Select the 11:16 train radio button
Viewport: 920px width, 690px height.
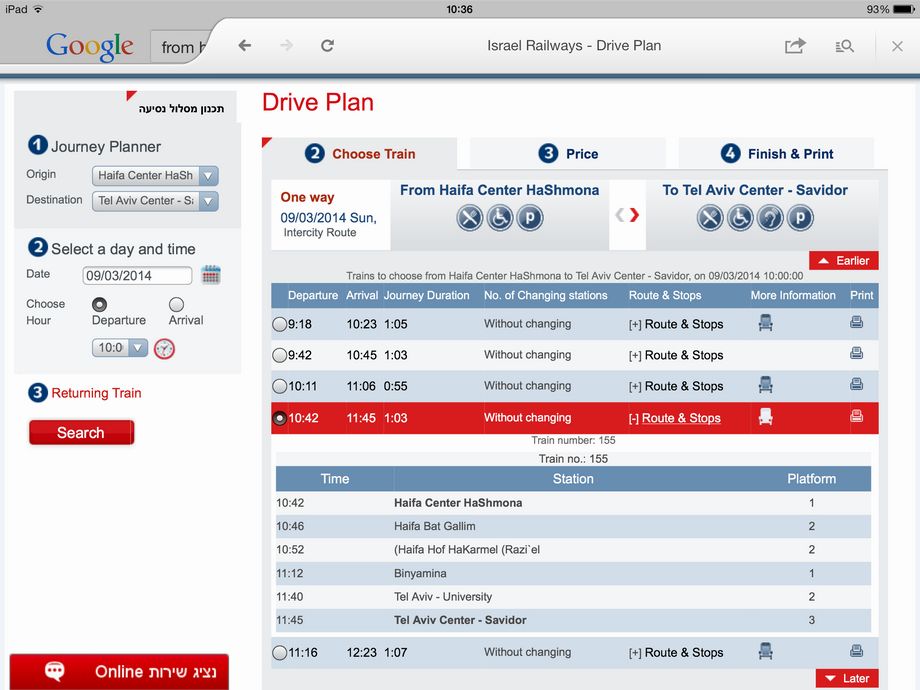point(280,652)
